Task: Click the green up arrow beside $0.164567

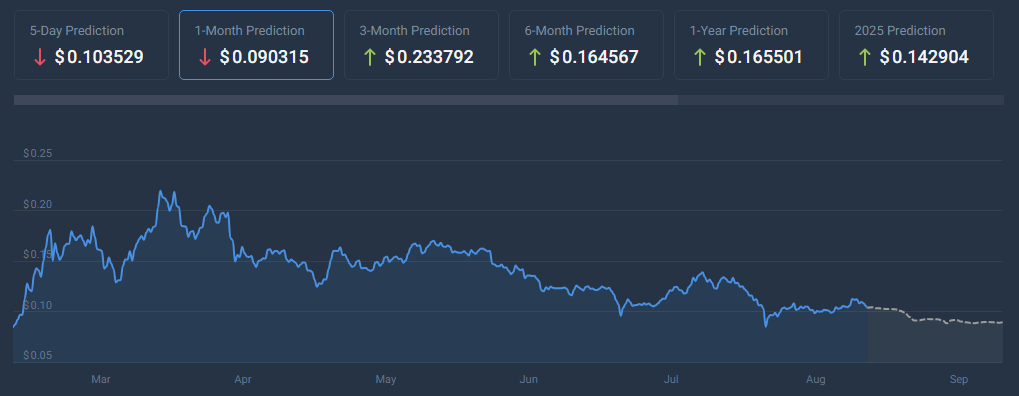Action: coord(535,57)
